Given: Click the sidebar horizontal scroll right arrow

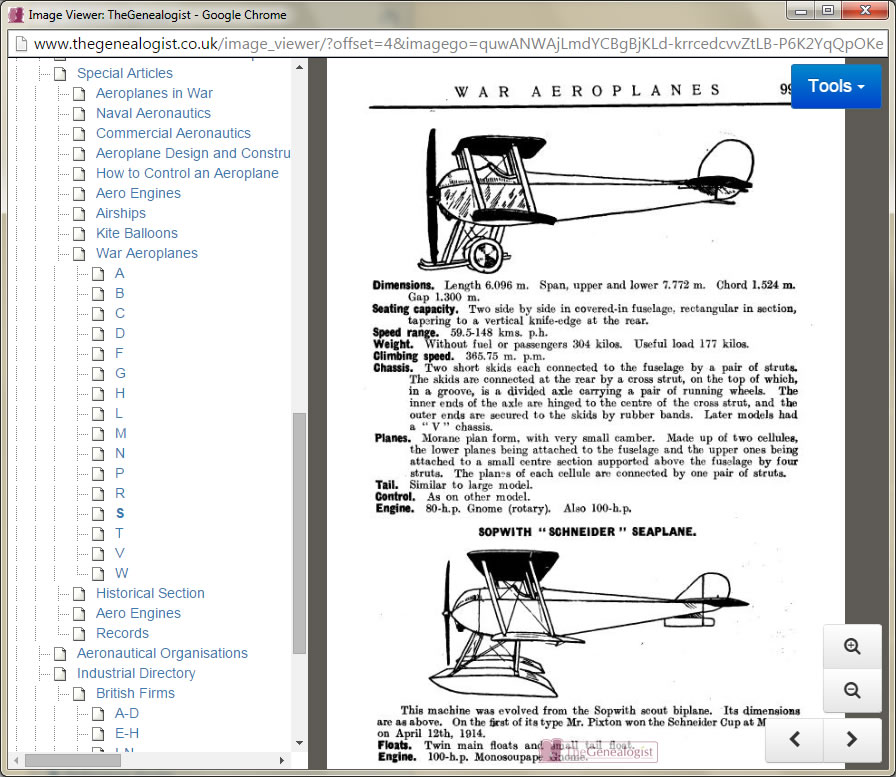Looking at the screenshot, I should click(281, 760).
